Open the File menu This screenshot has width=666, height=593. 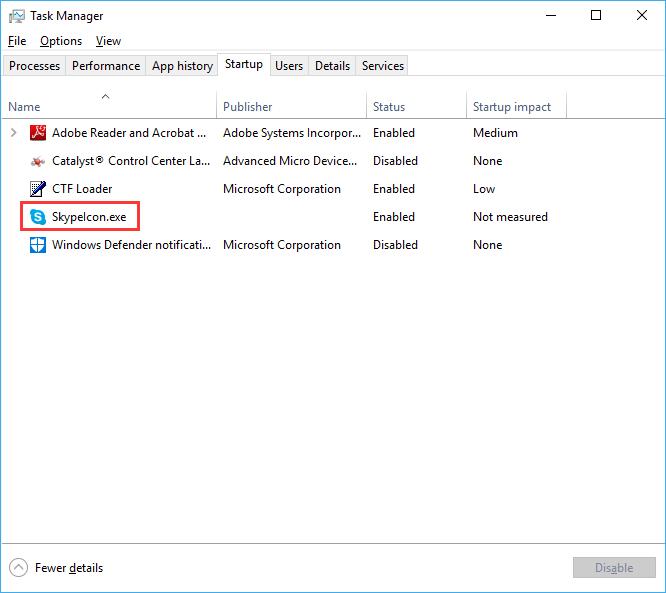[x=17, y=41]
